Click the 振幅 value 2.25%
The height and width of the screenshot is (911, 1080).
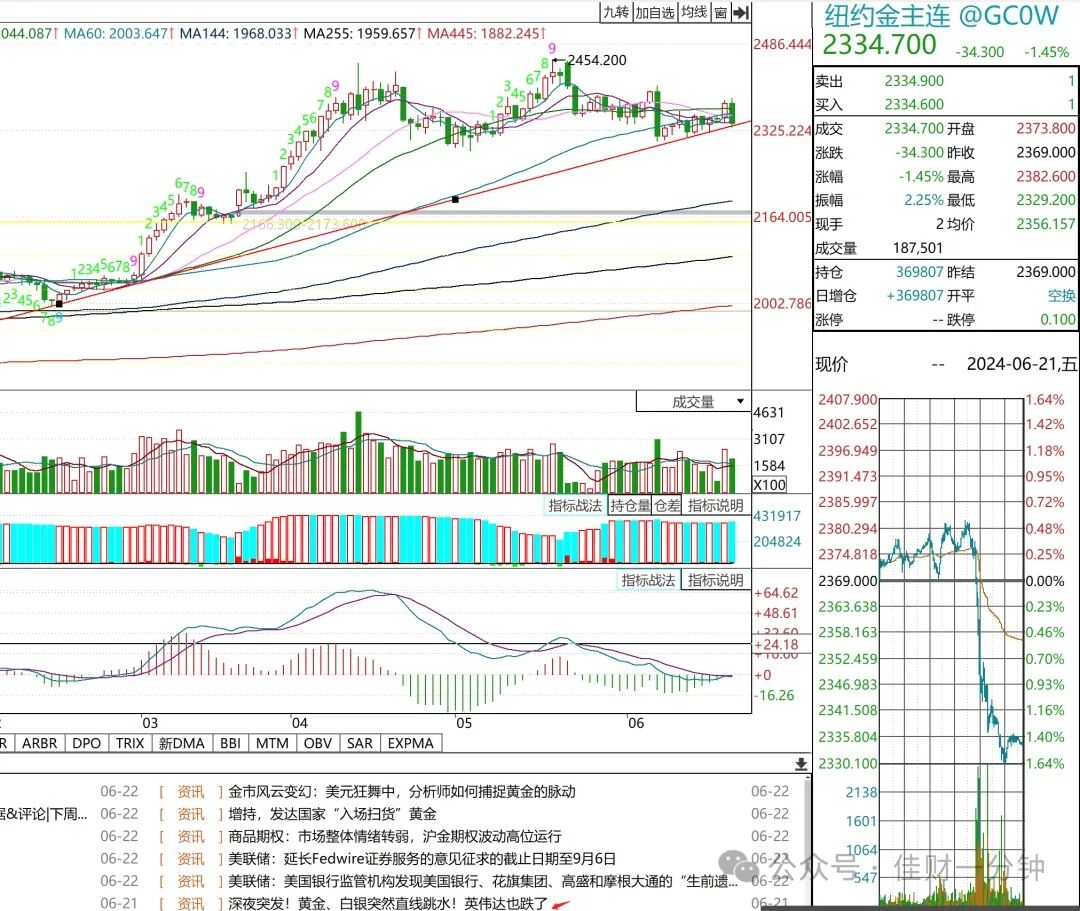[x=924, y=200]
